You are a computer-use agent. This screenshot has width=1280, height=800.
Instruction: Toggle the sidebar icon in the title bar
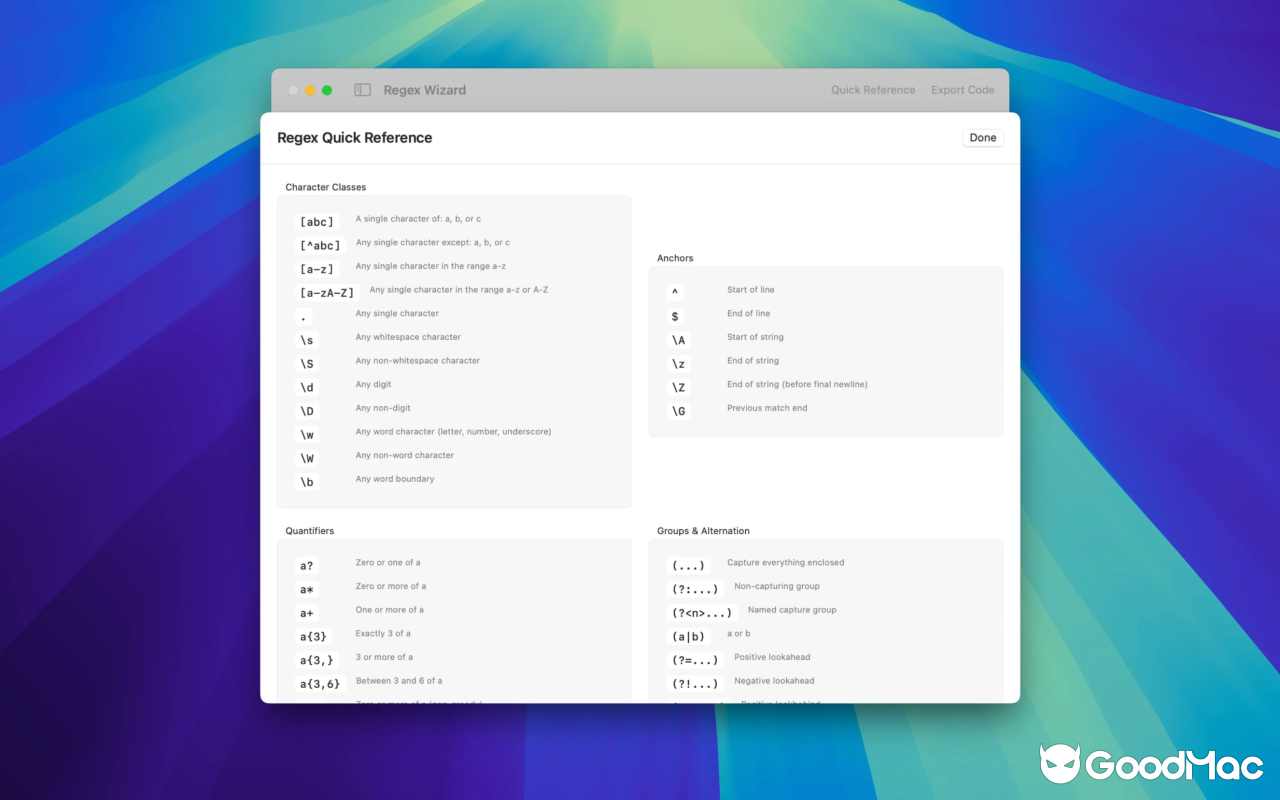coord(362,89)
